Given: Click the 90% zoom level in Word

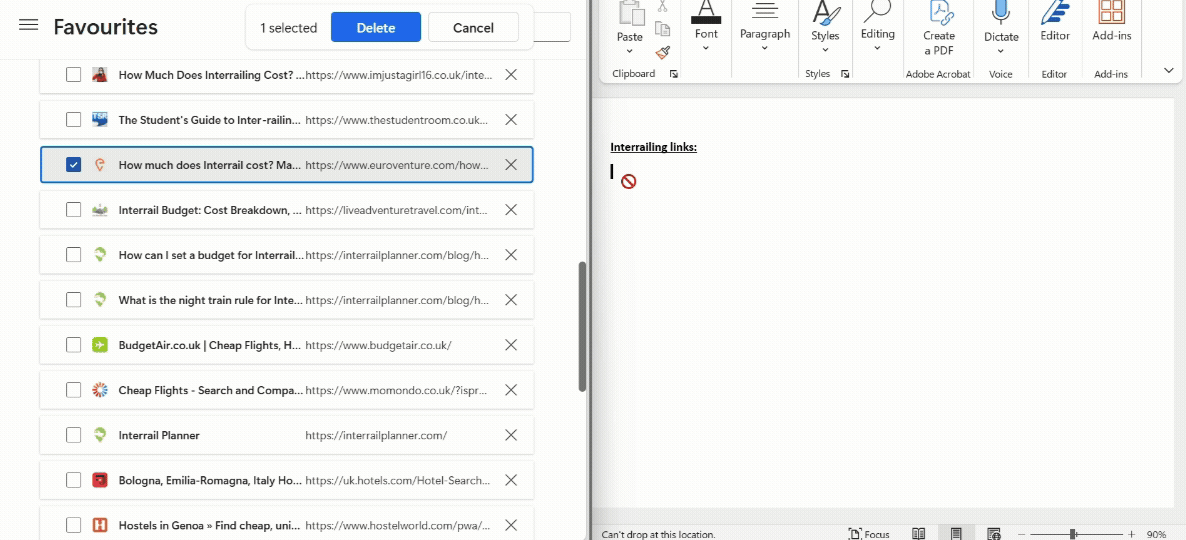Looking at the screenshot, I should coord(1157,534).
